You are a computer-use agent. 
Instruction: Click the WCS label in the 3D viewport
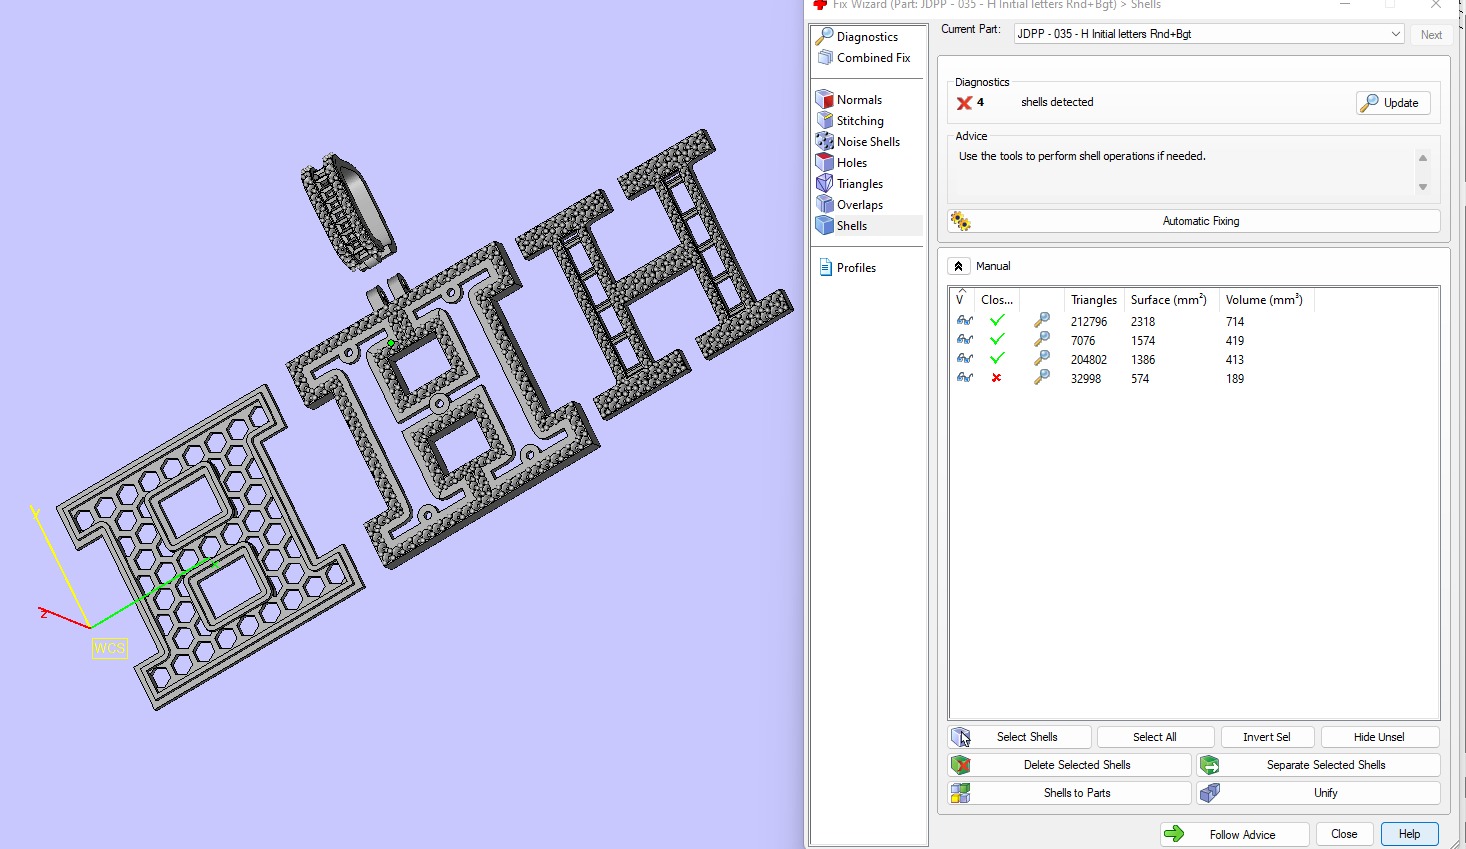pyautogui.click(x=109, y=648)
